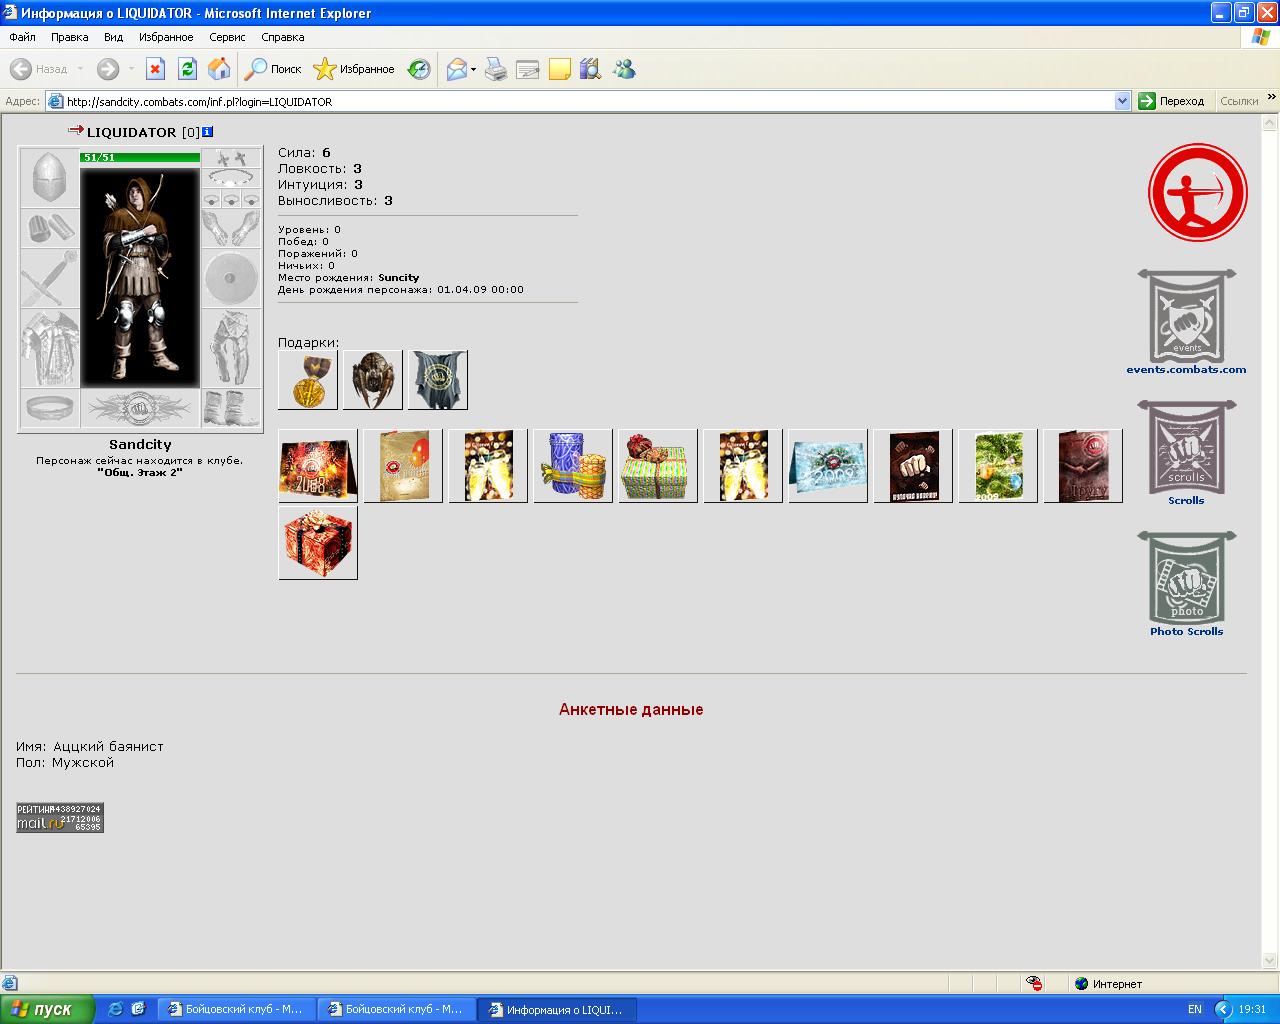Screen dimensions: 1280x1024
Task: Open browsing History clock icon
Action: 420,69
